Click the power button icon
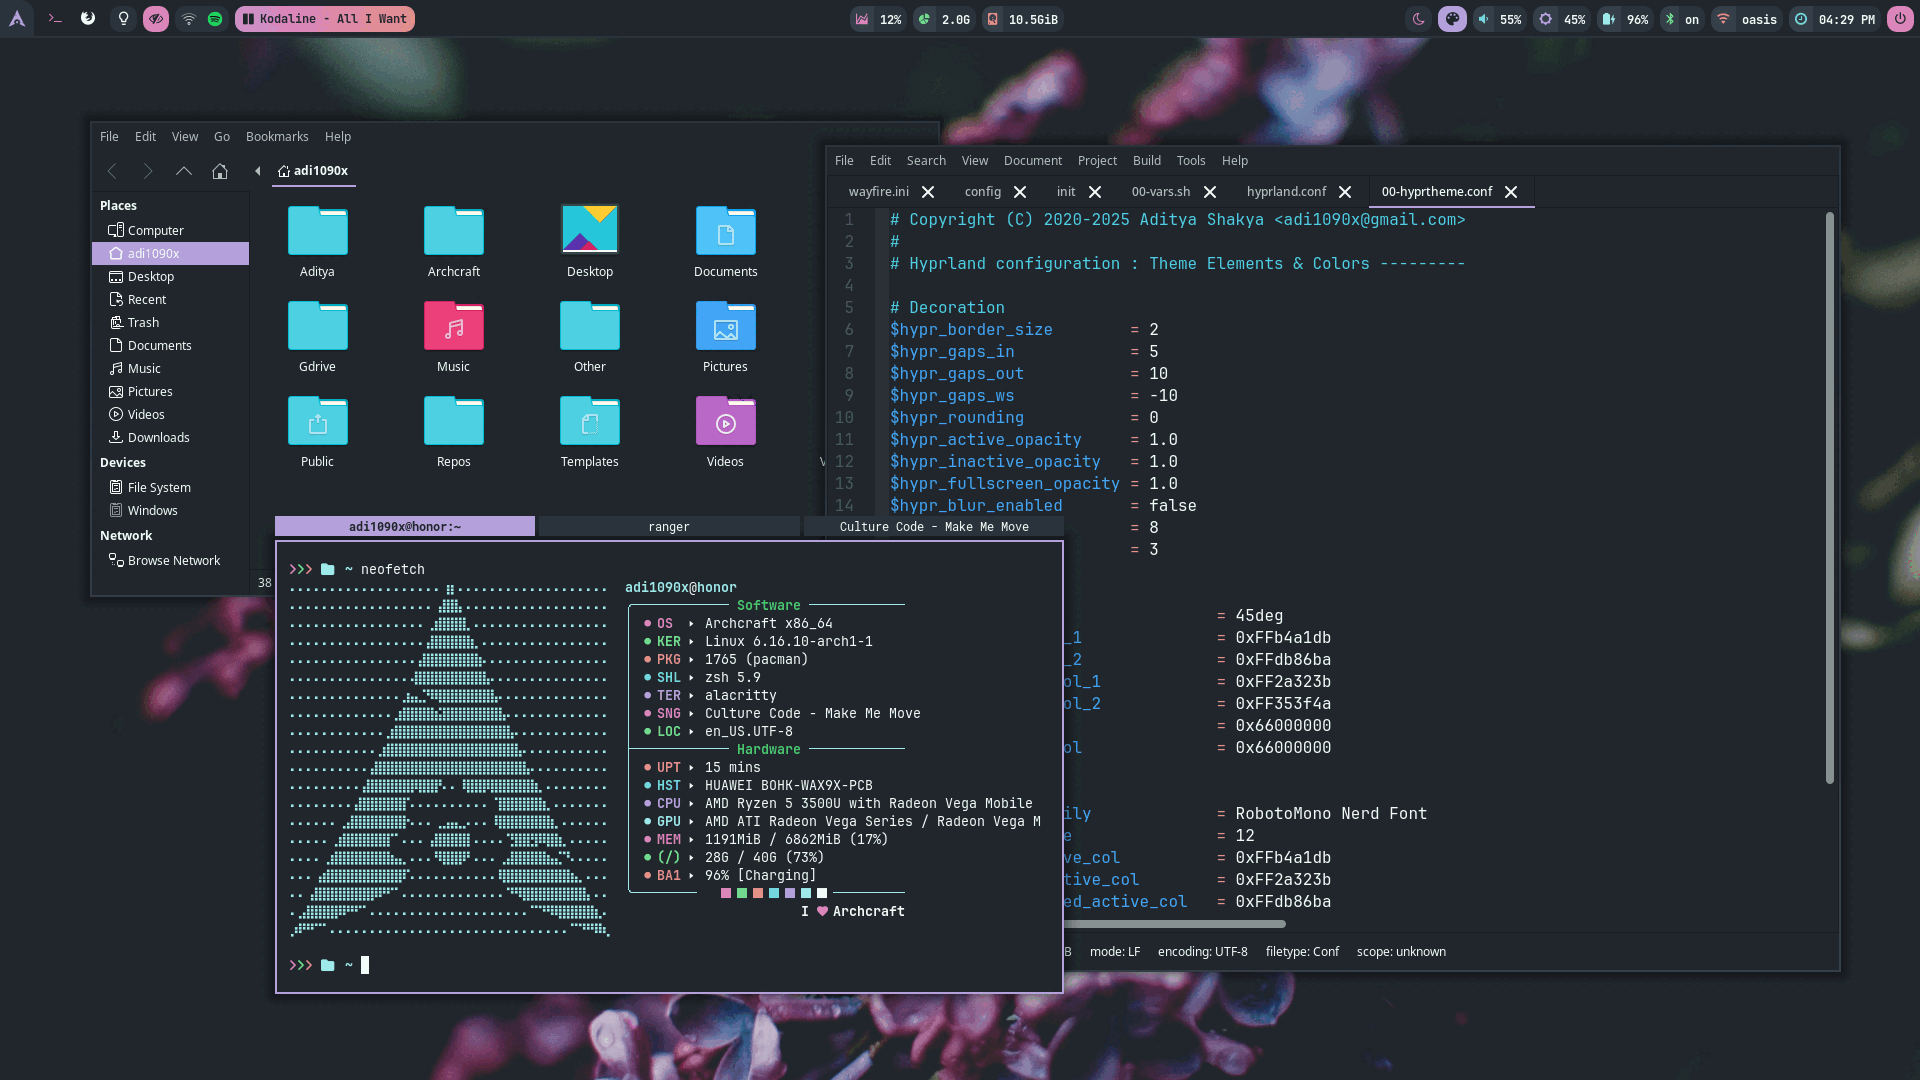This screenshot has height=1080, width=1920. coord(1899,19)
